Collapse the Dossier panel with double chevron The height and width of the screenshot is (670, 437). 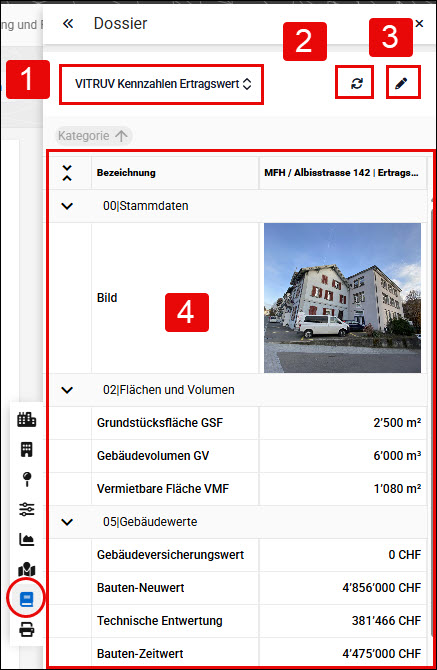tap(68, 23)
